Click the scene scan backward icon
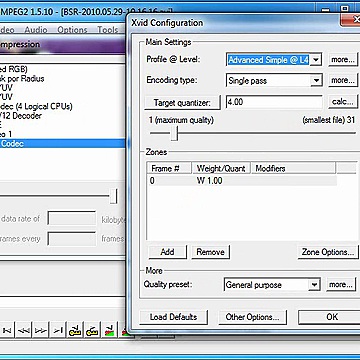Screen dimensions: 360x360 (109, 330)
